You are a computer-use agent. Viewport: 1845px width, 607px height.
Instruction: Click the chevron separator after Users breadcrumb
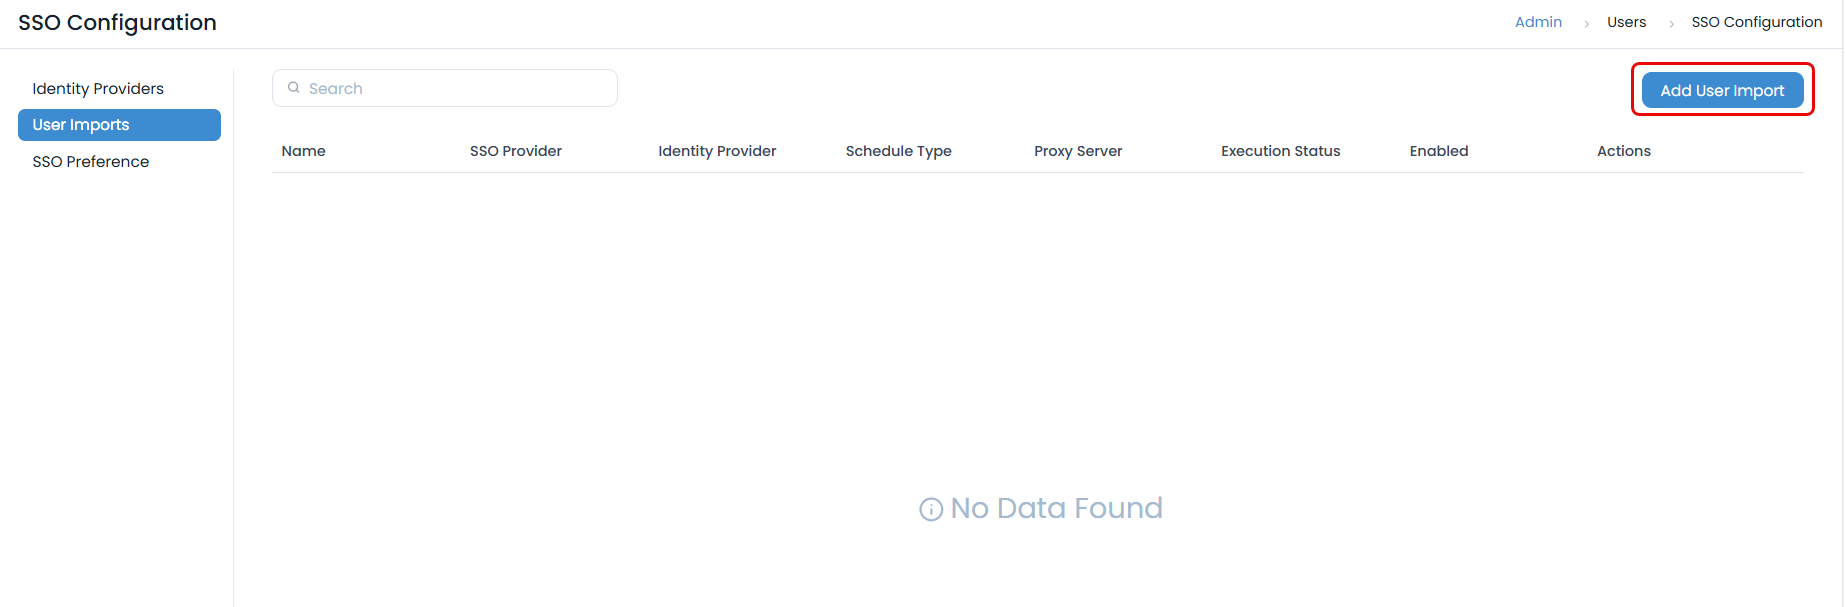[1671, 23]
